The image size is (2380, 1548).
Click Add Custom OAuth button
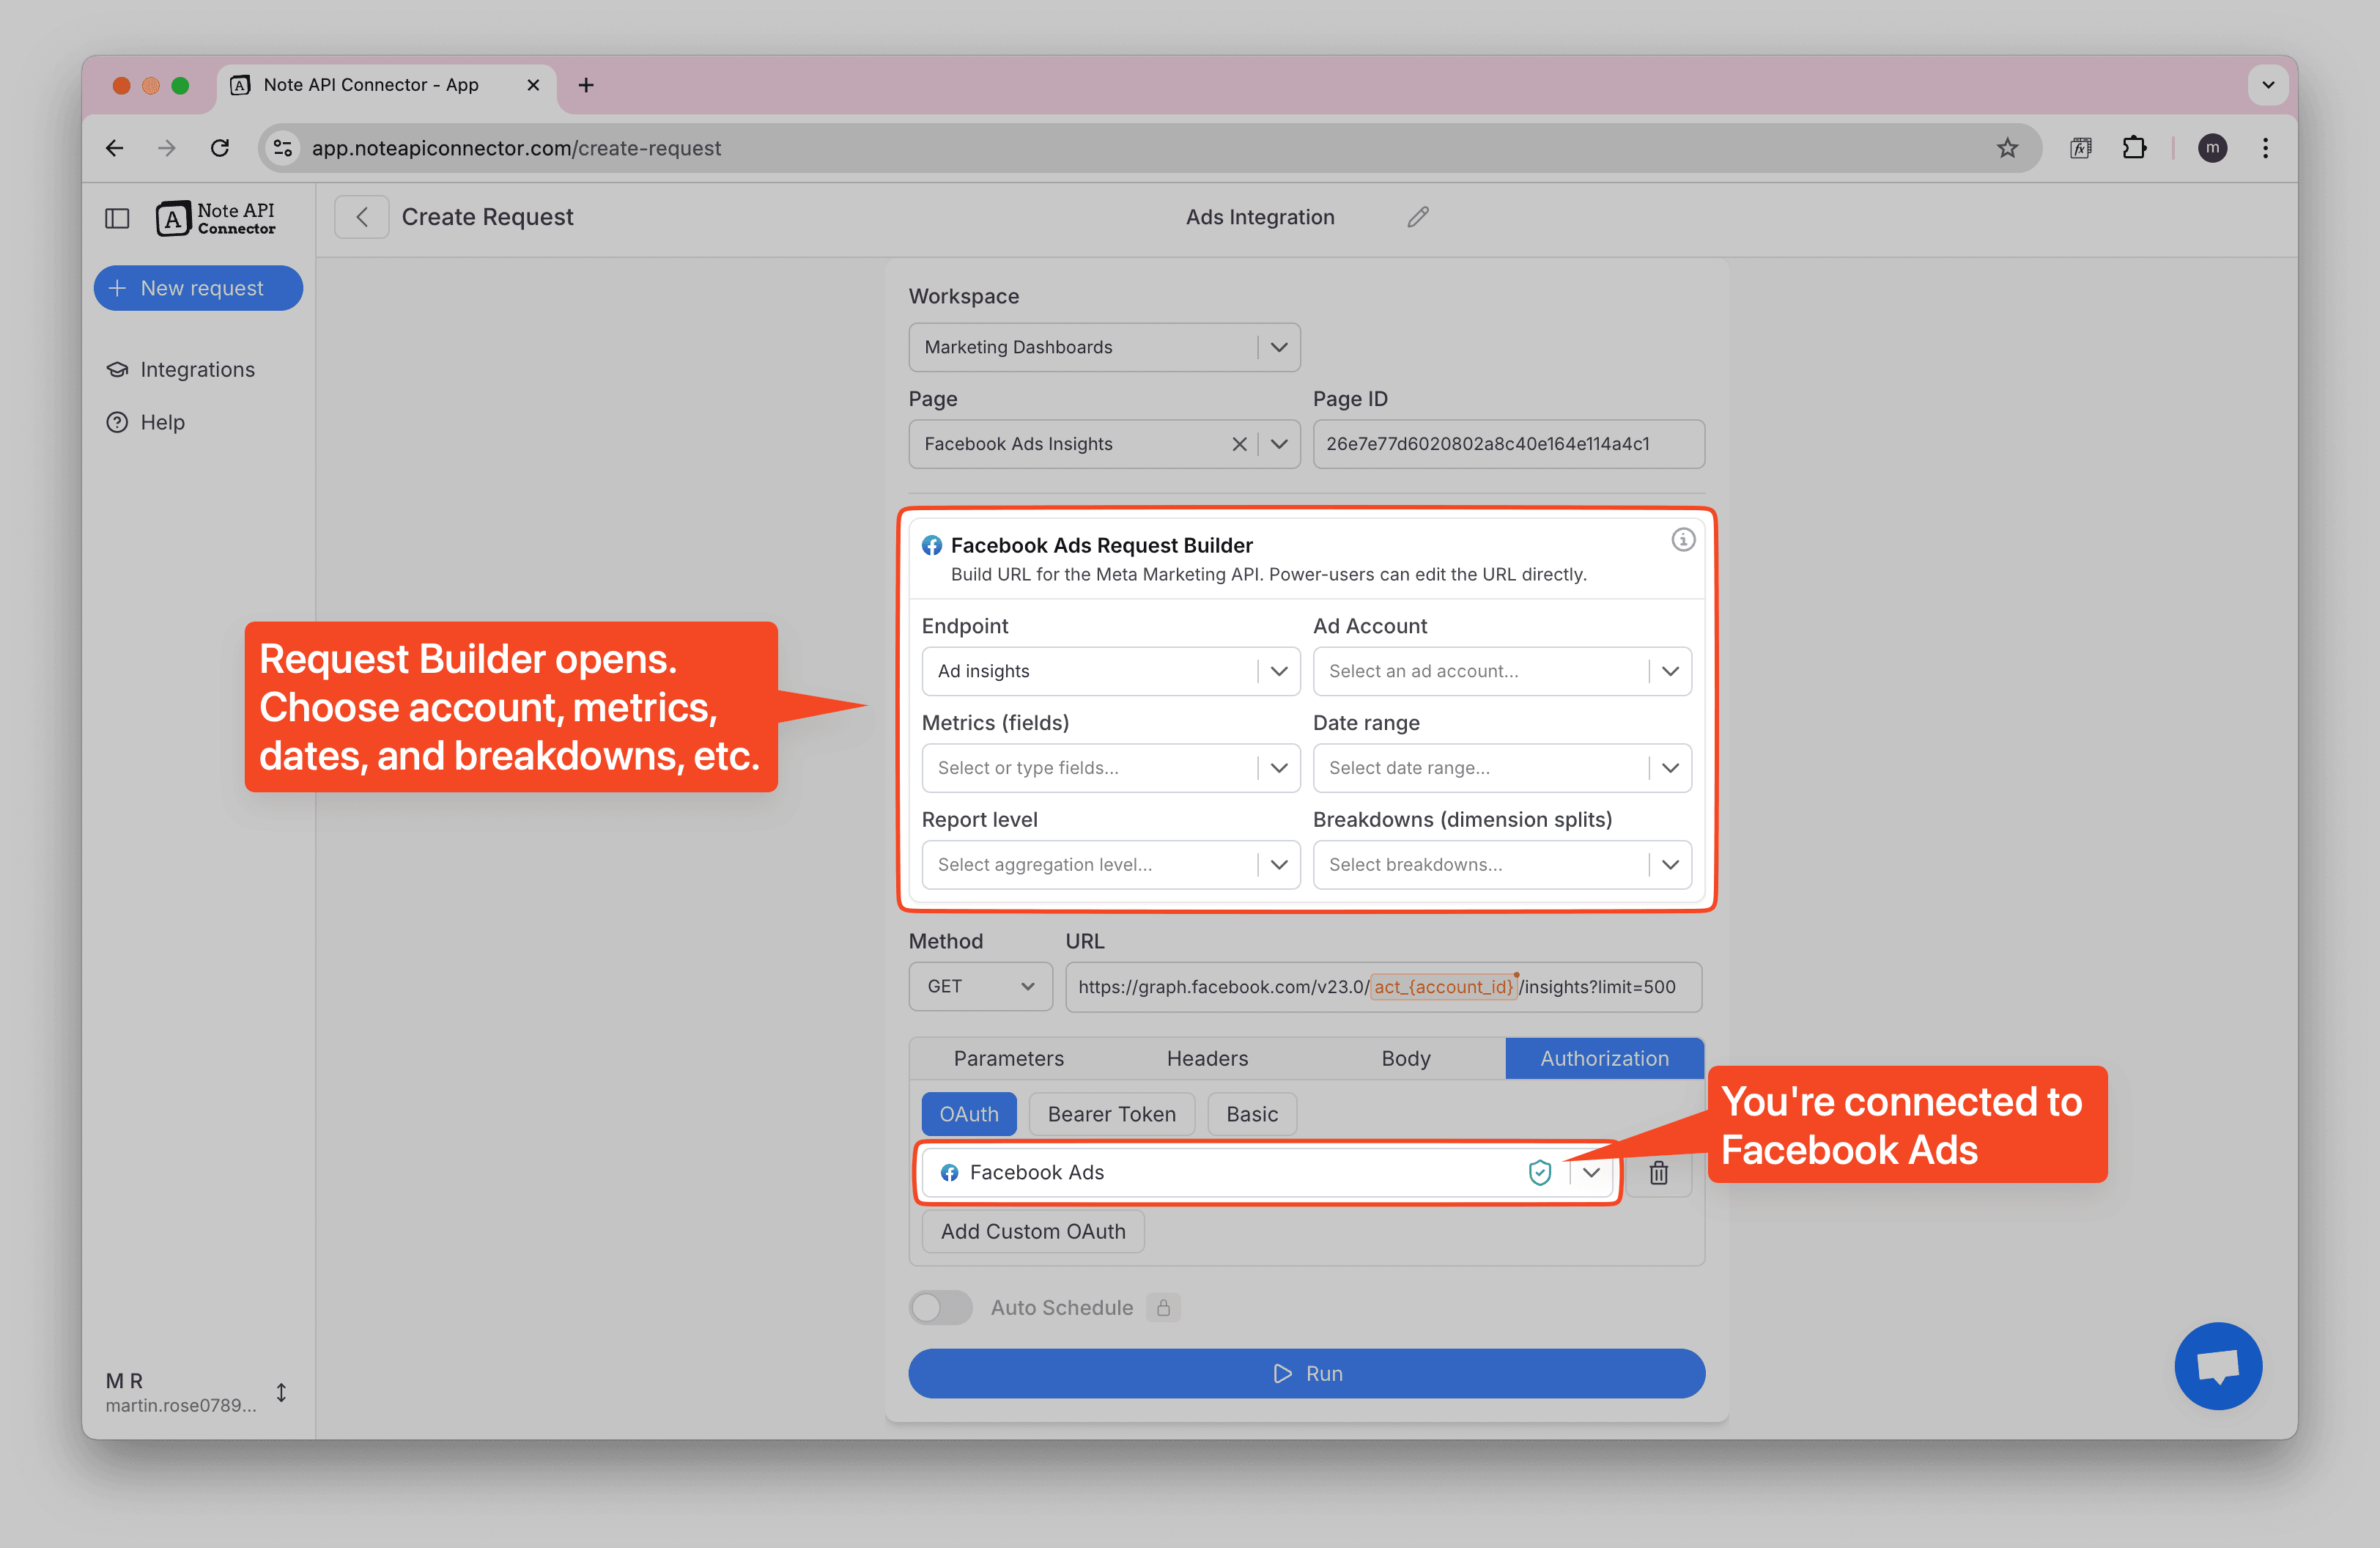pos(1032,1231)
